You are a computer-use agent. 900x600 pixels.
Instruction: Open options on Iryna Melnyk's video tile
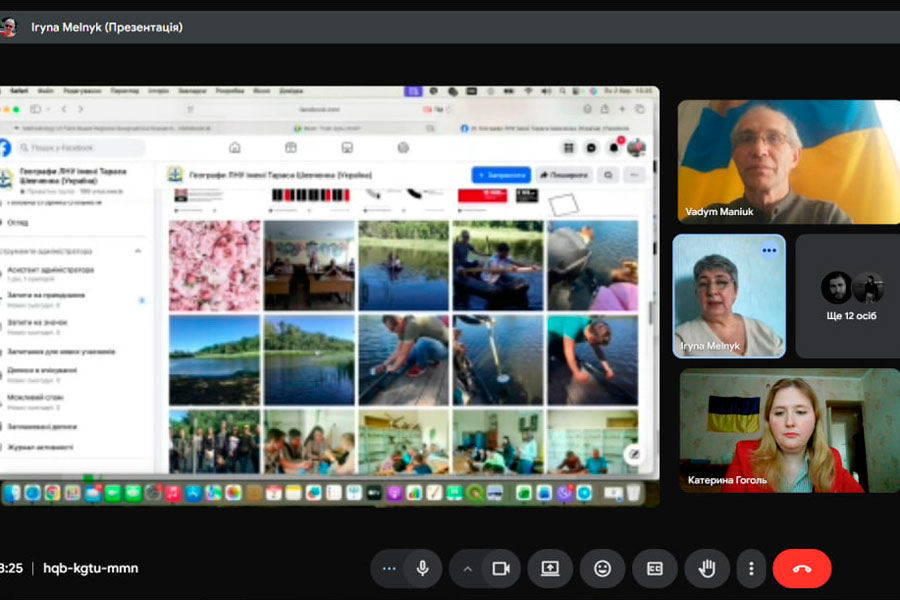pyautogui.click(x=769, y=250)
